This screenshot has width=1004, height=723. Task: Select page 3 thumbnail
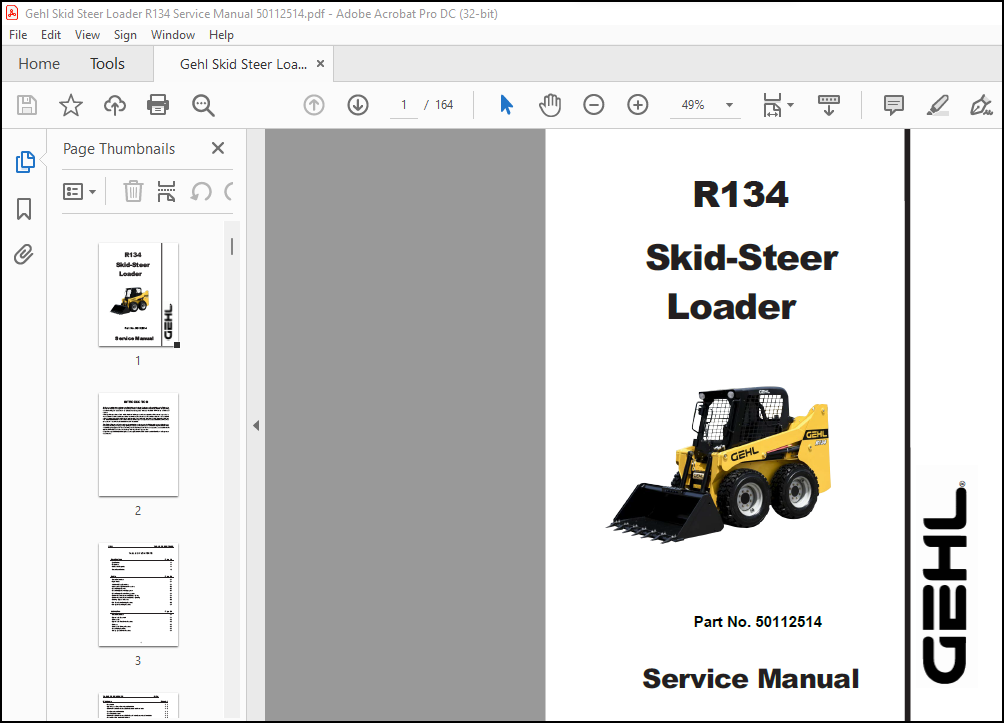pos(138,594)
